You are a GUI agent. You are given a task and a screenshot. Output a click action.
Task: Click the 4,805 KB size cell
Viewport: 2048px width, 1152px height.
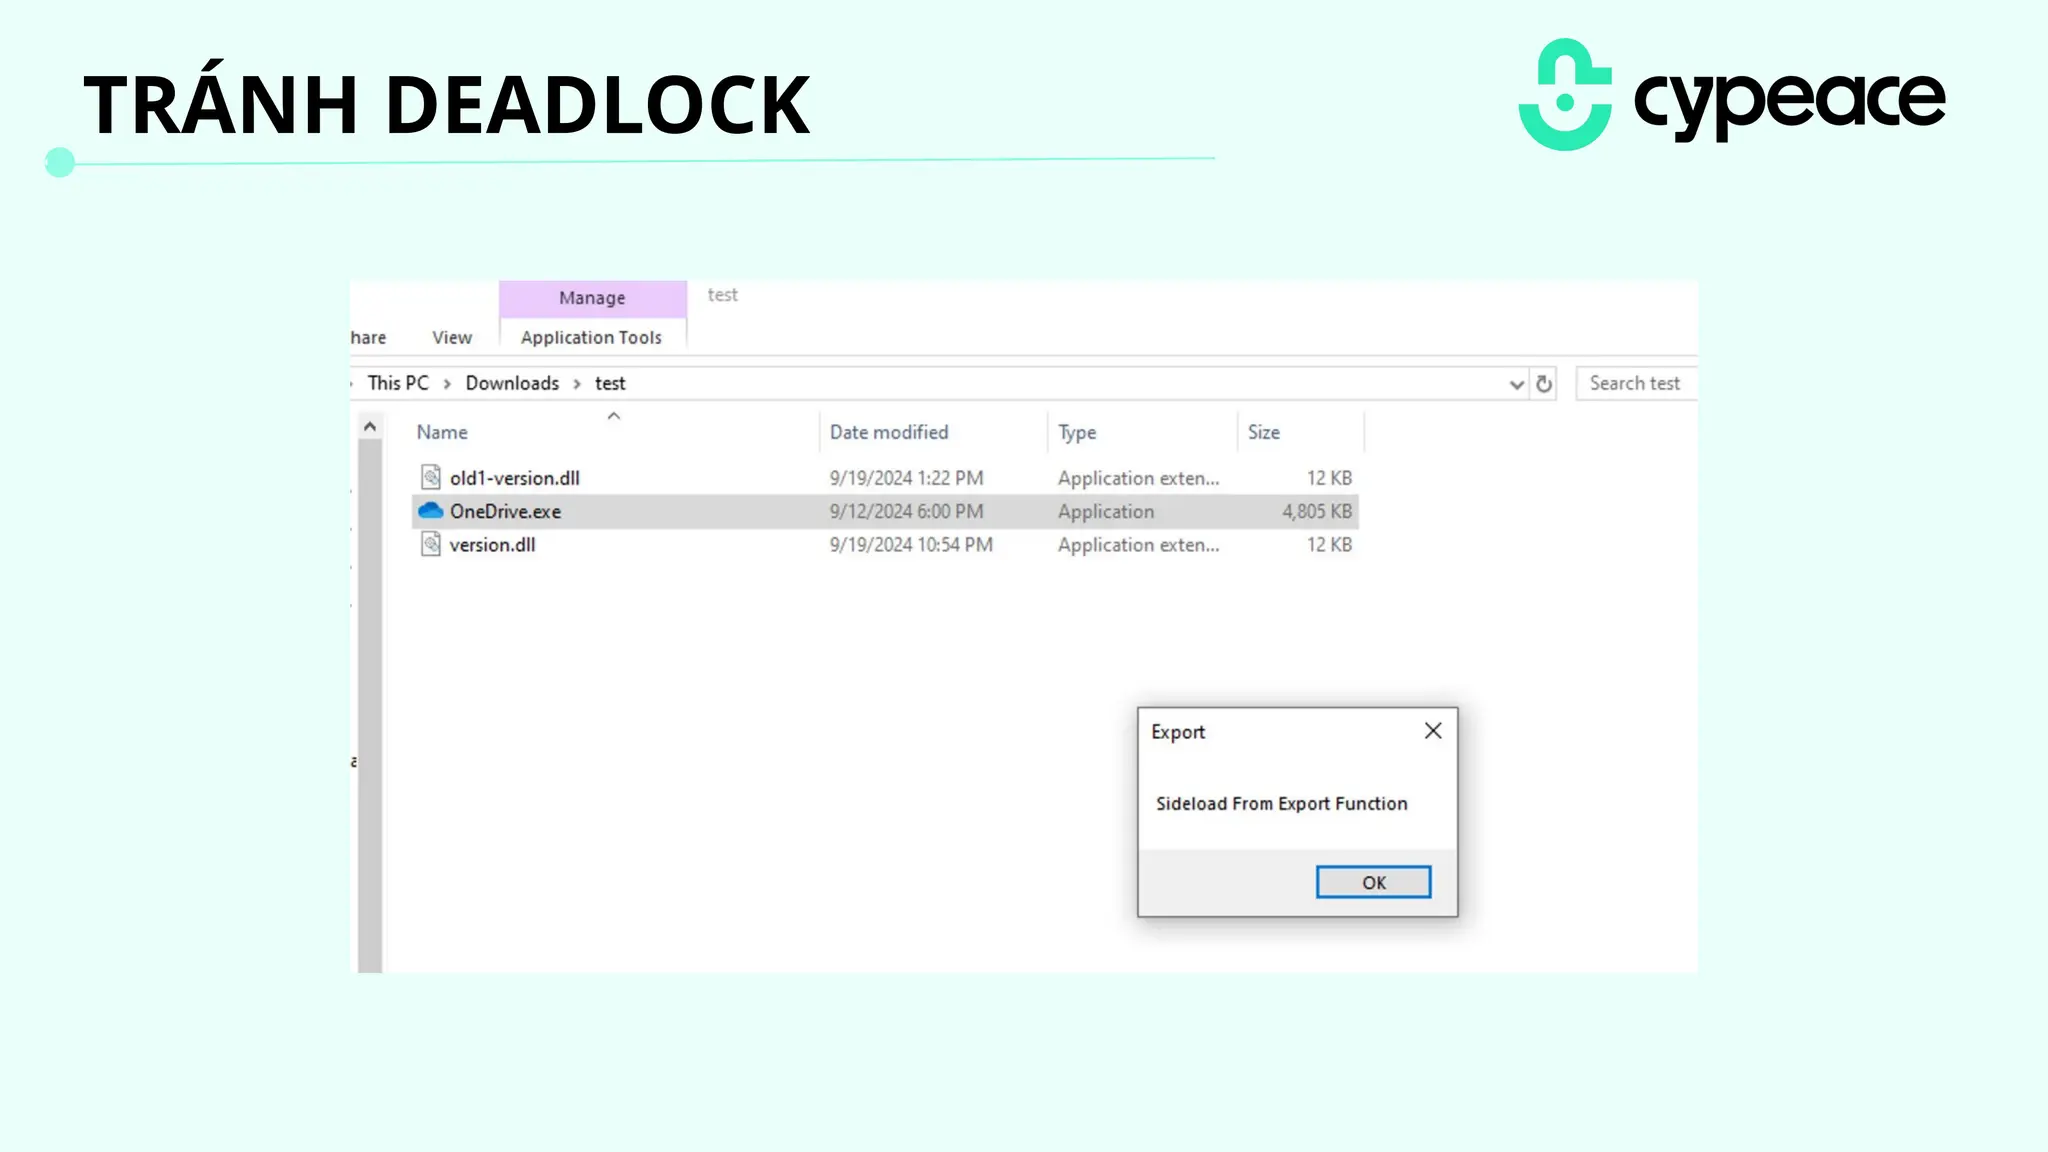coord(1317,511)
